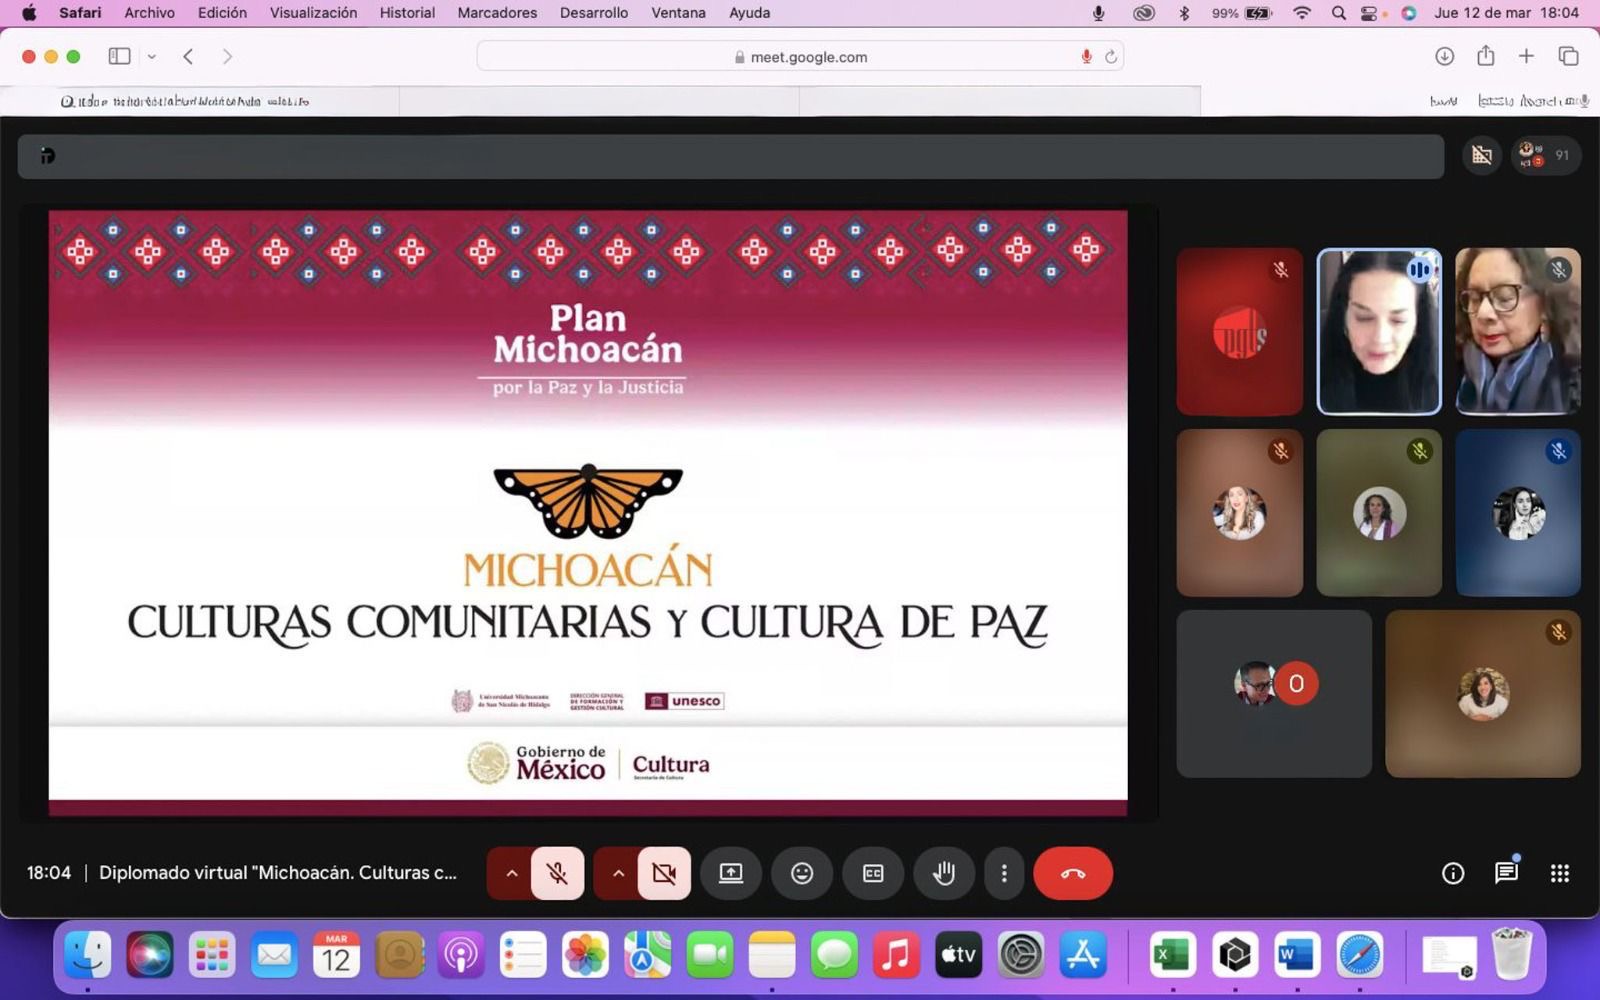The image size is (1600, 1000).
Task: Select the active speaker's video tile
Action: (1379, 330)
